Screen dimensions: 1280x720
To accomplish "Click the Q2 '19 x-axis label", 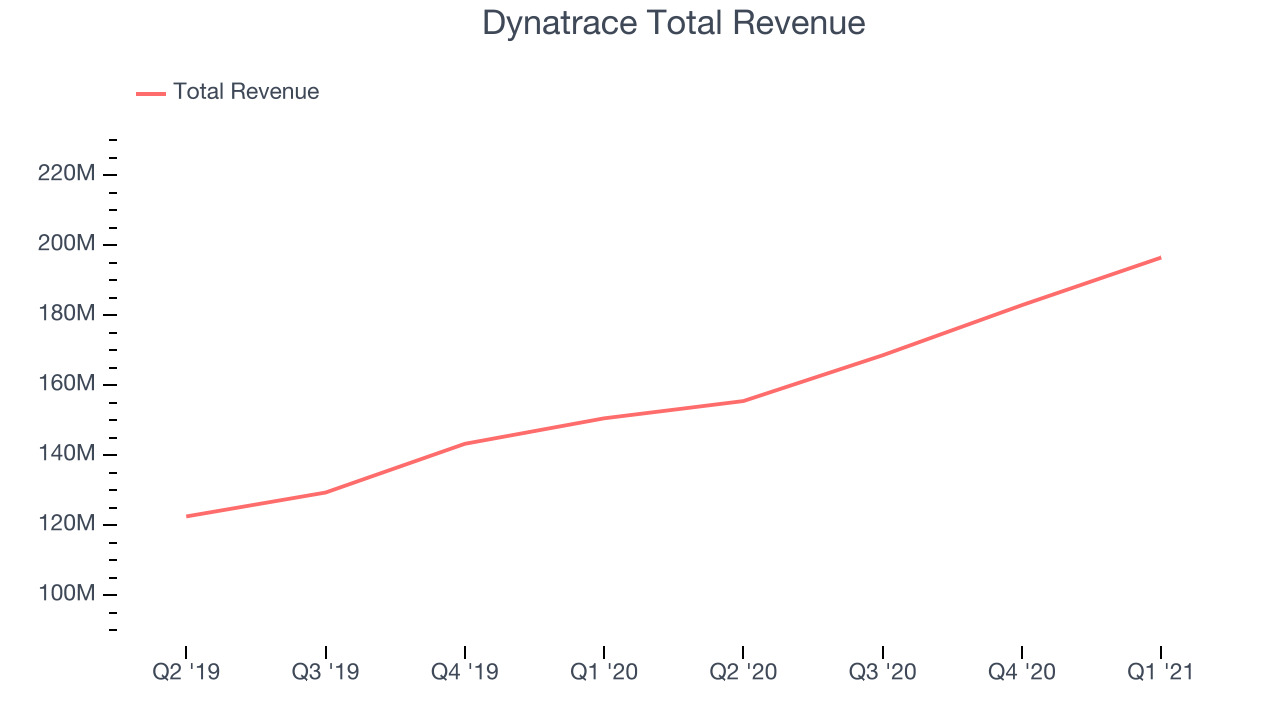I will [x=186, y=673].
